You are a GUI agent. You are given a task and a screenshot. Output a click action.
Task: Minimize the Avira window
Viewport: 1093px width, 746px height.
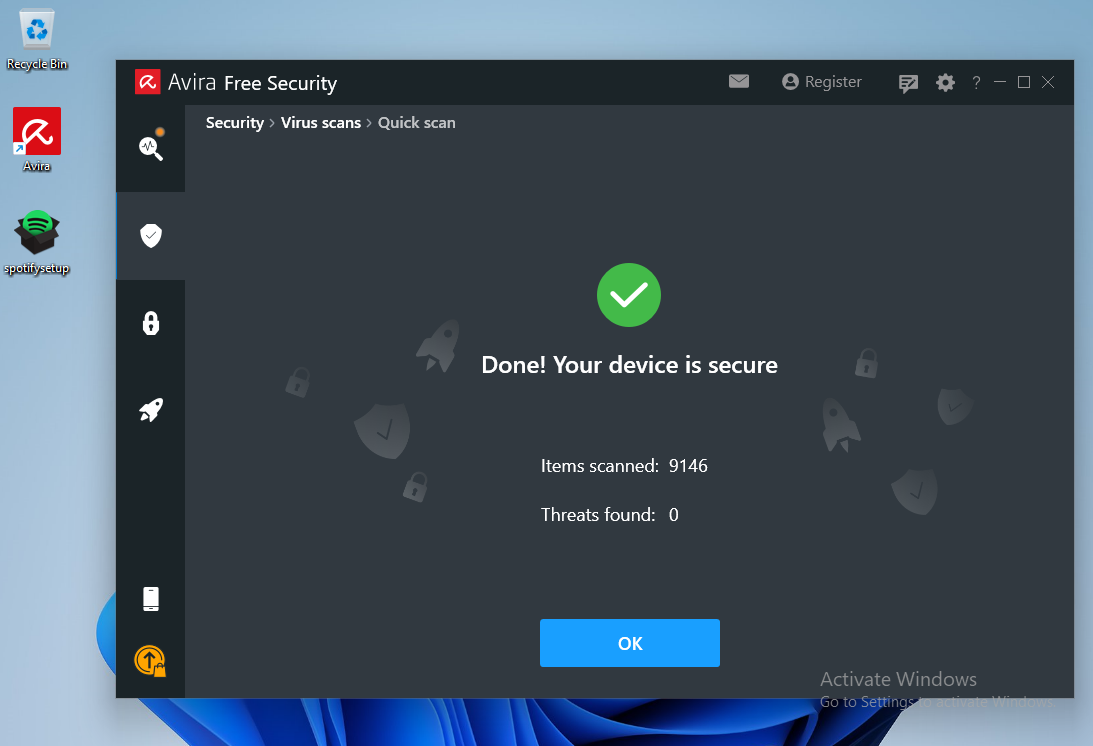click(1000, 83)
